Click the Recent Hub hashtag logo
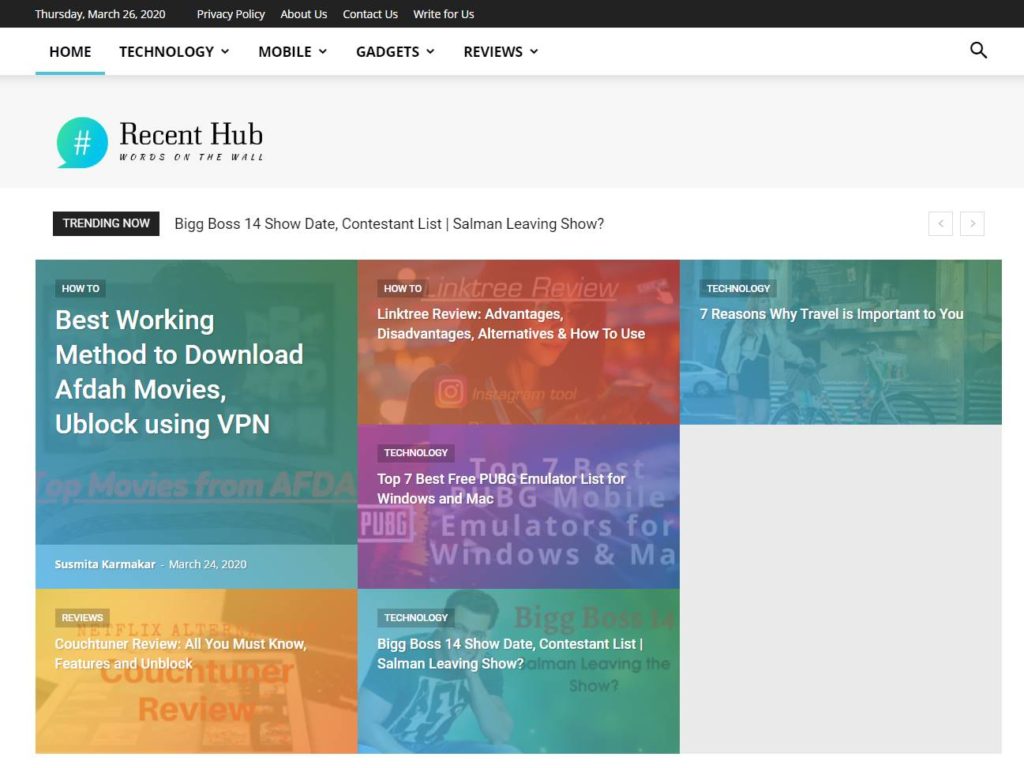The image size is (1024, 768). point(82,142)
